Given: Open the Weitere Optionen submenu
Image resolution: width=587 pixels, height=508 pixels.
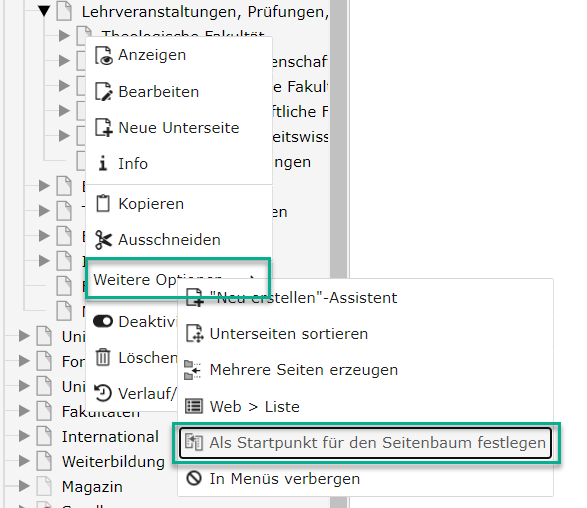Looking at the screenshot, I should 178,278.
